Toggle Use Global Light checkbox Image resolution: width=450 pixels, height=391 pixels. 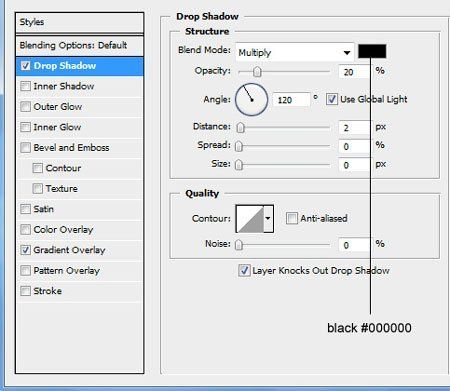coord(332,99)
